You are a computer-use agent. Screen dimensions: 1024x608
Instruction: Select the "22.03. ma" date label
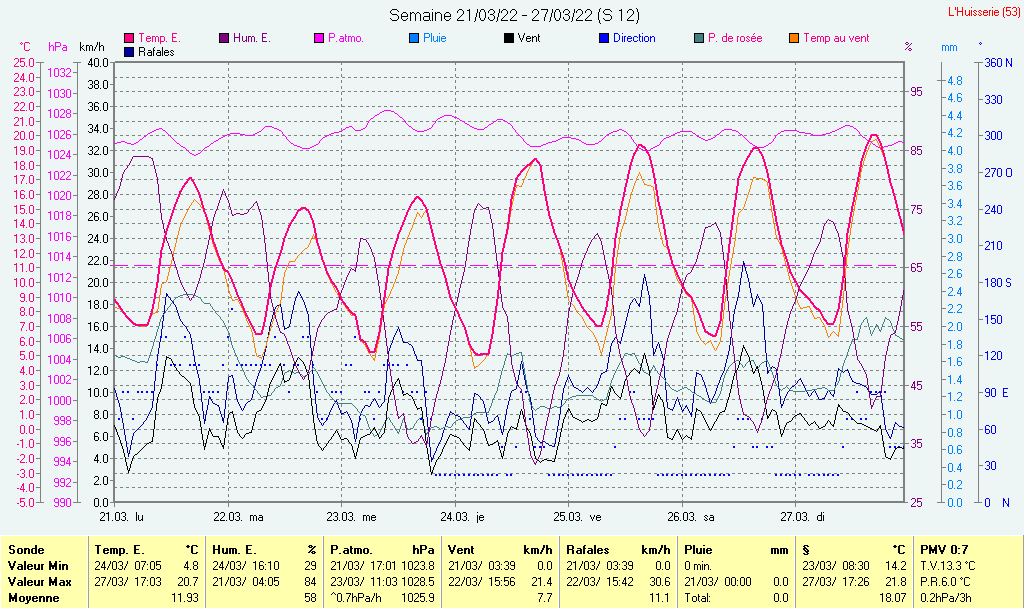[238, 517]
